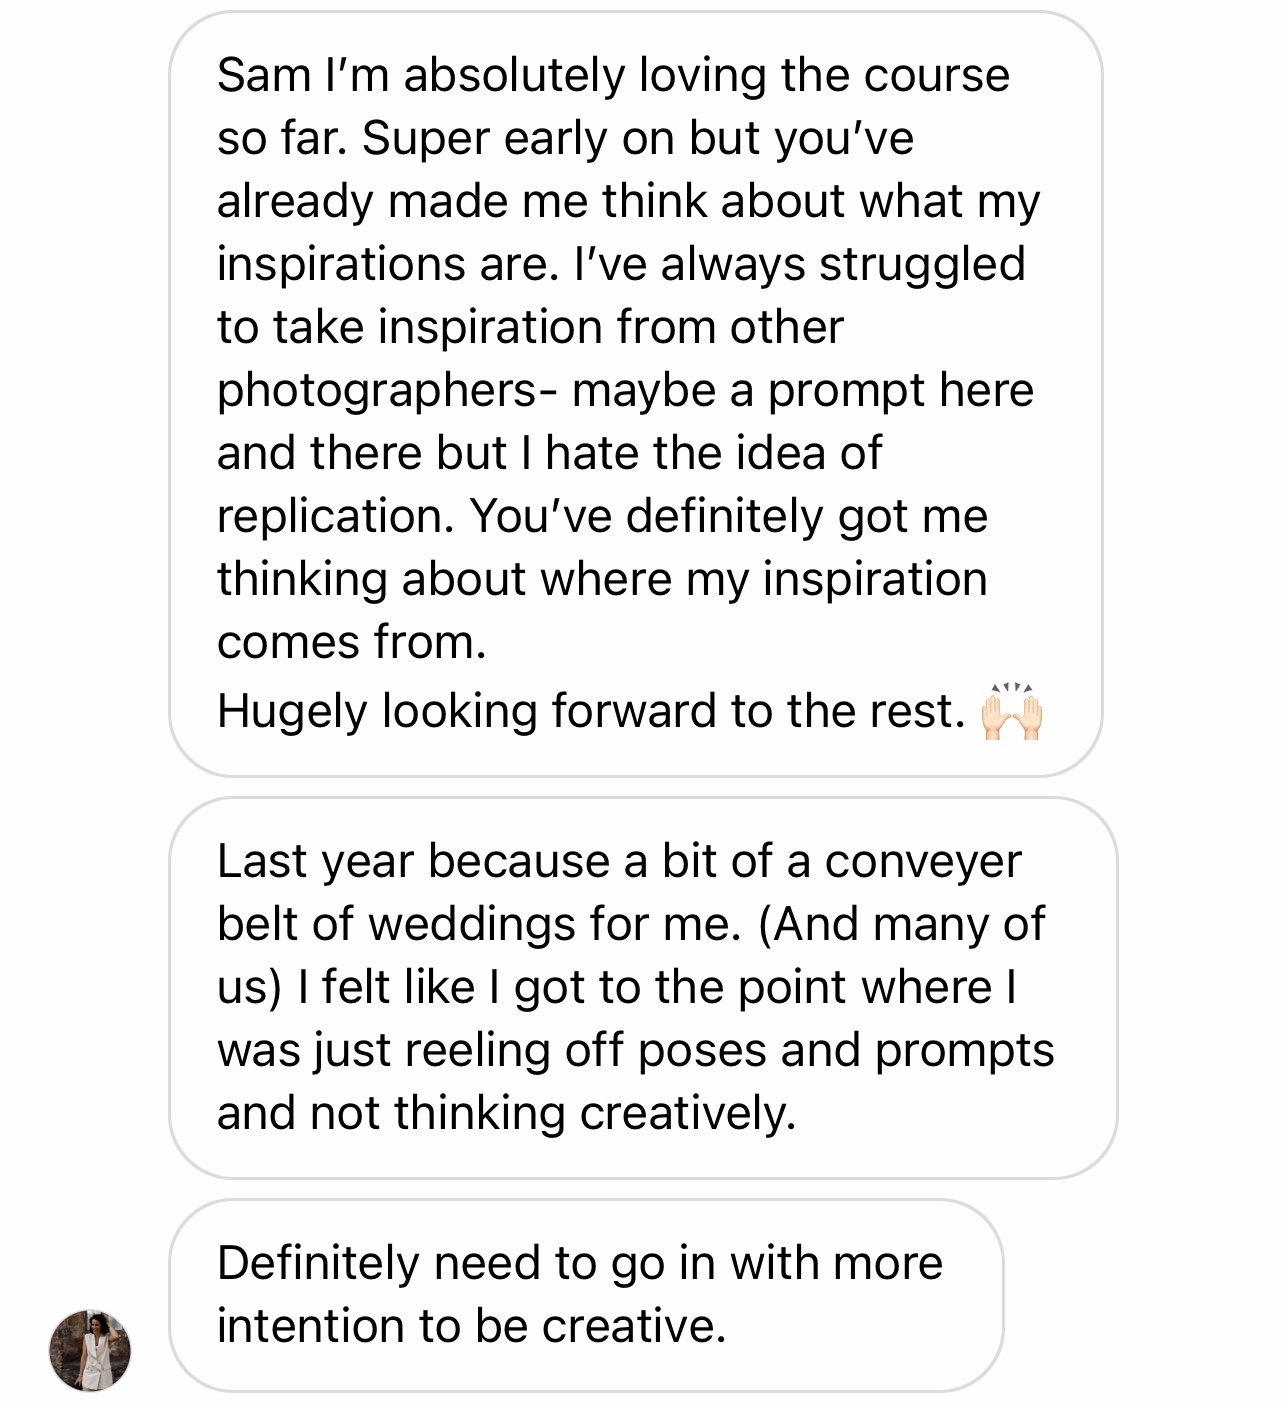Click the raising hands emoji

point(1012,712)
